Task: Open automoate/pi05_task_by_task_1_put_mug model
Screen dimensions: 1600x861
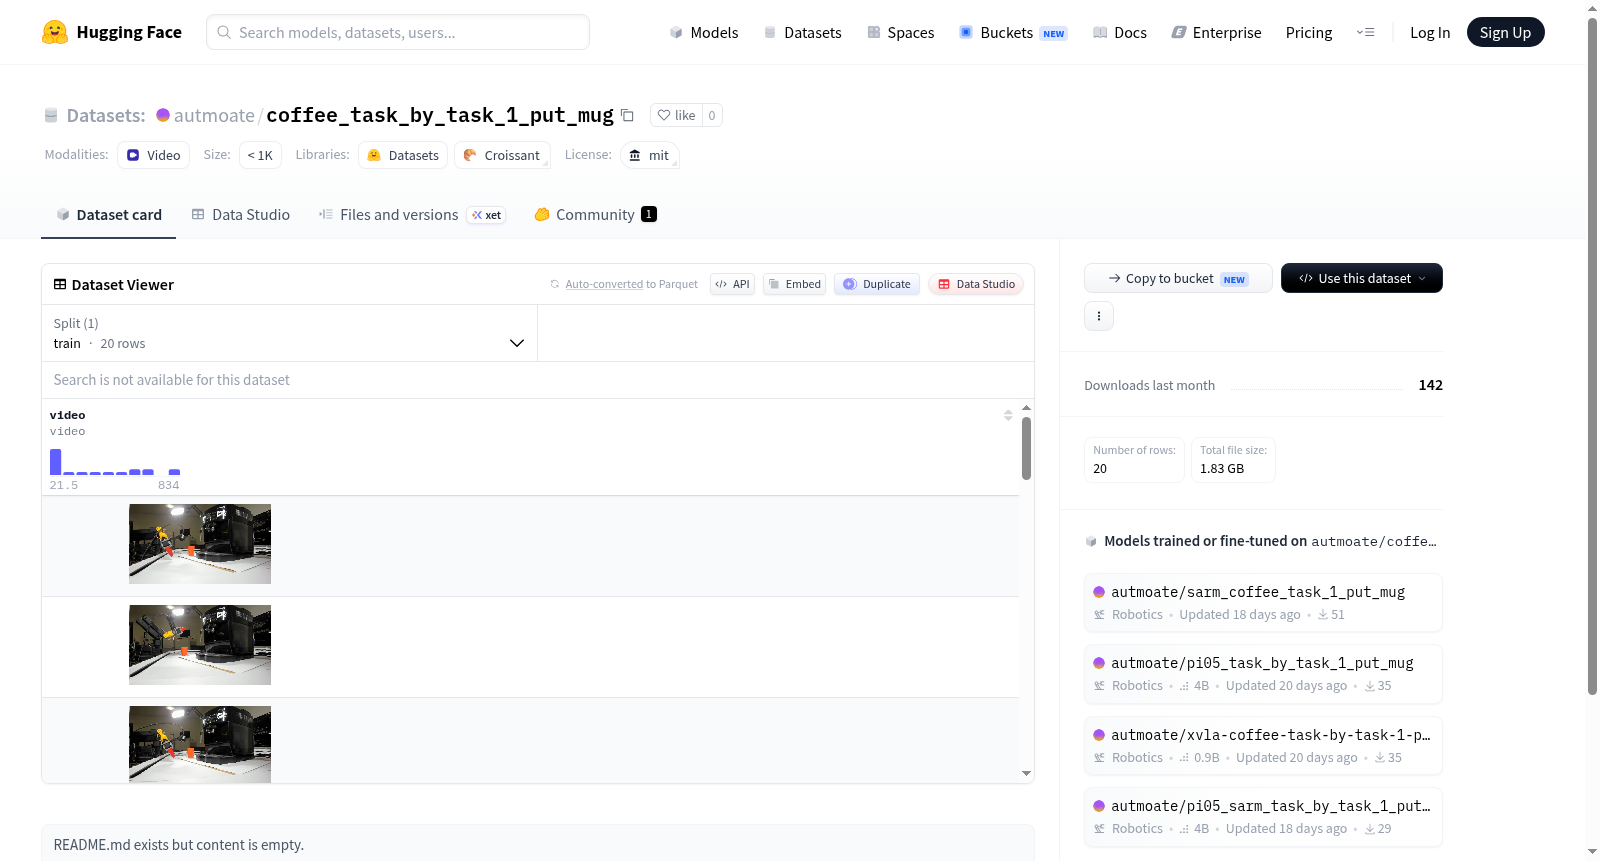Action: (1263, 674)
